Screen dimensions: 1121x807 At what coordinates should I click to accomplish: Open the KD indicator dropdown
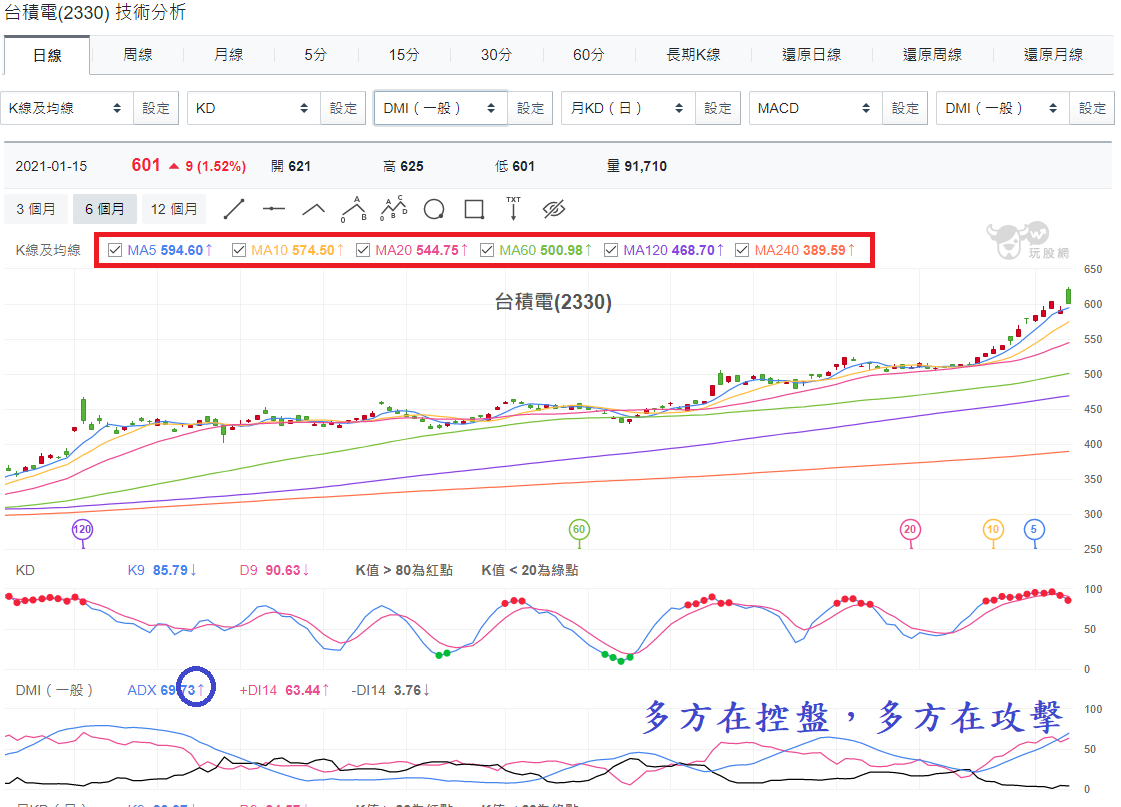254,109
